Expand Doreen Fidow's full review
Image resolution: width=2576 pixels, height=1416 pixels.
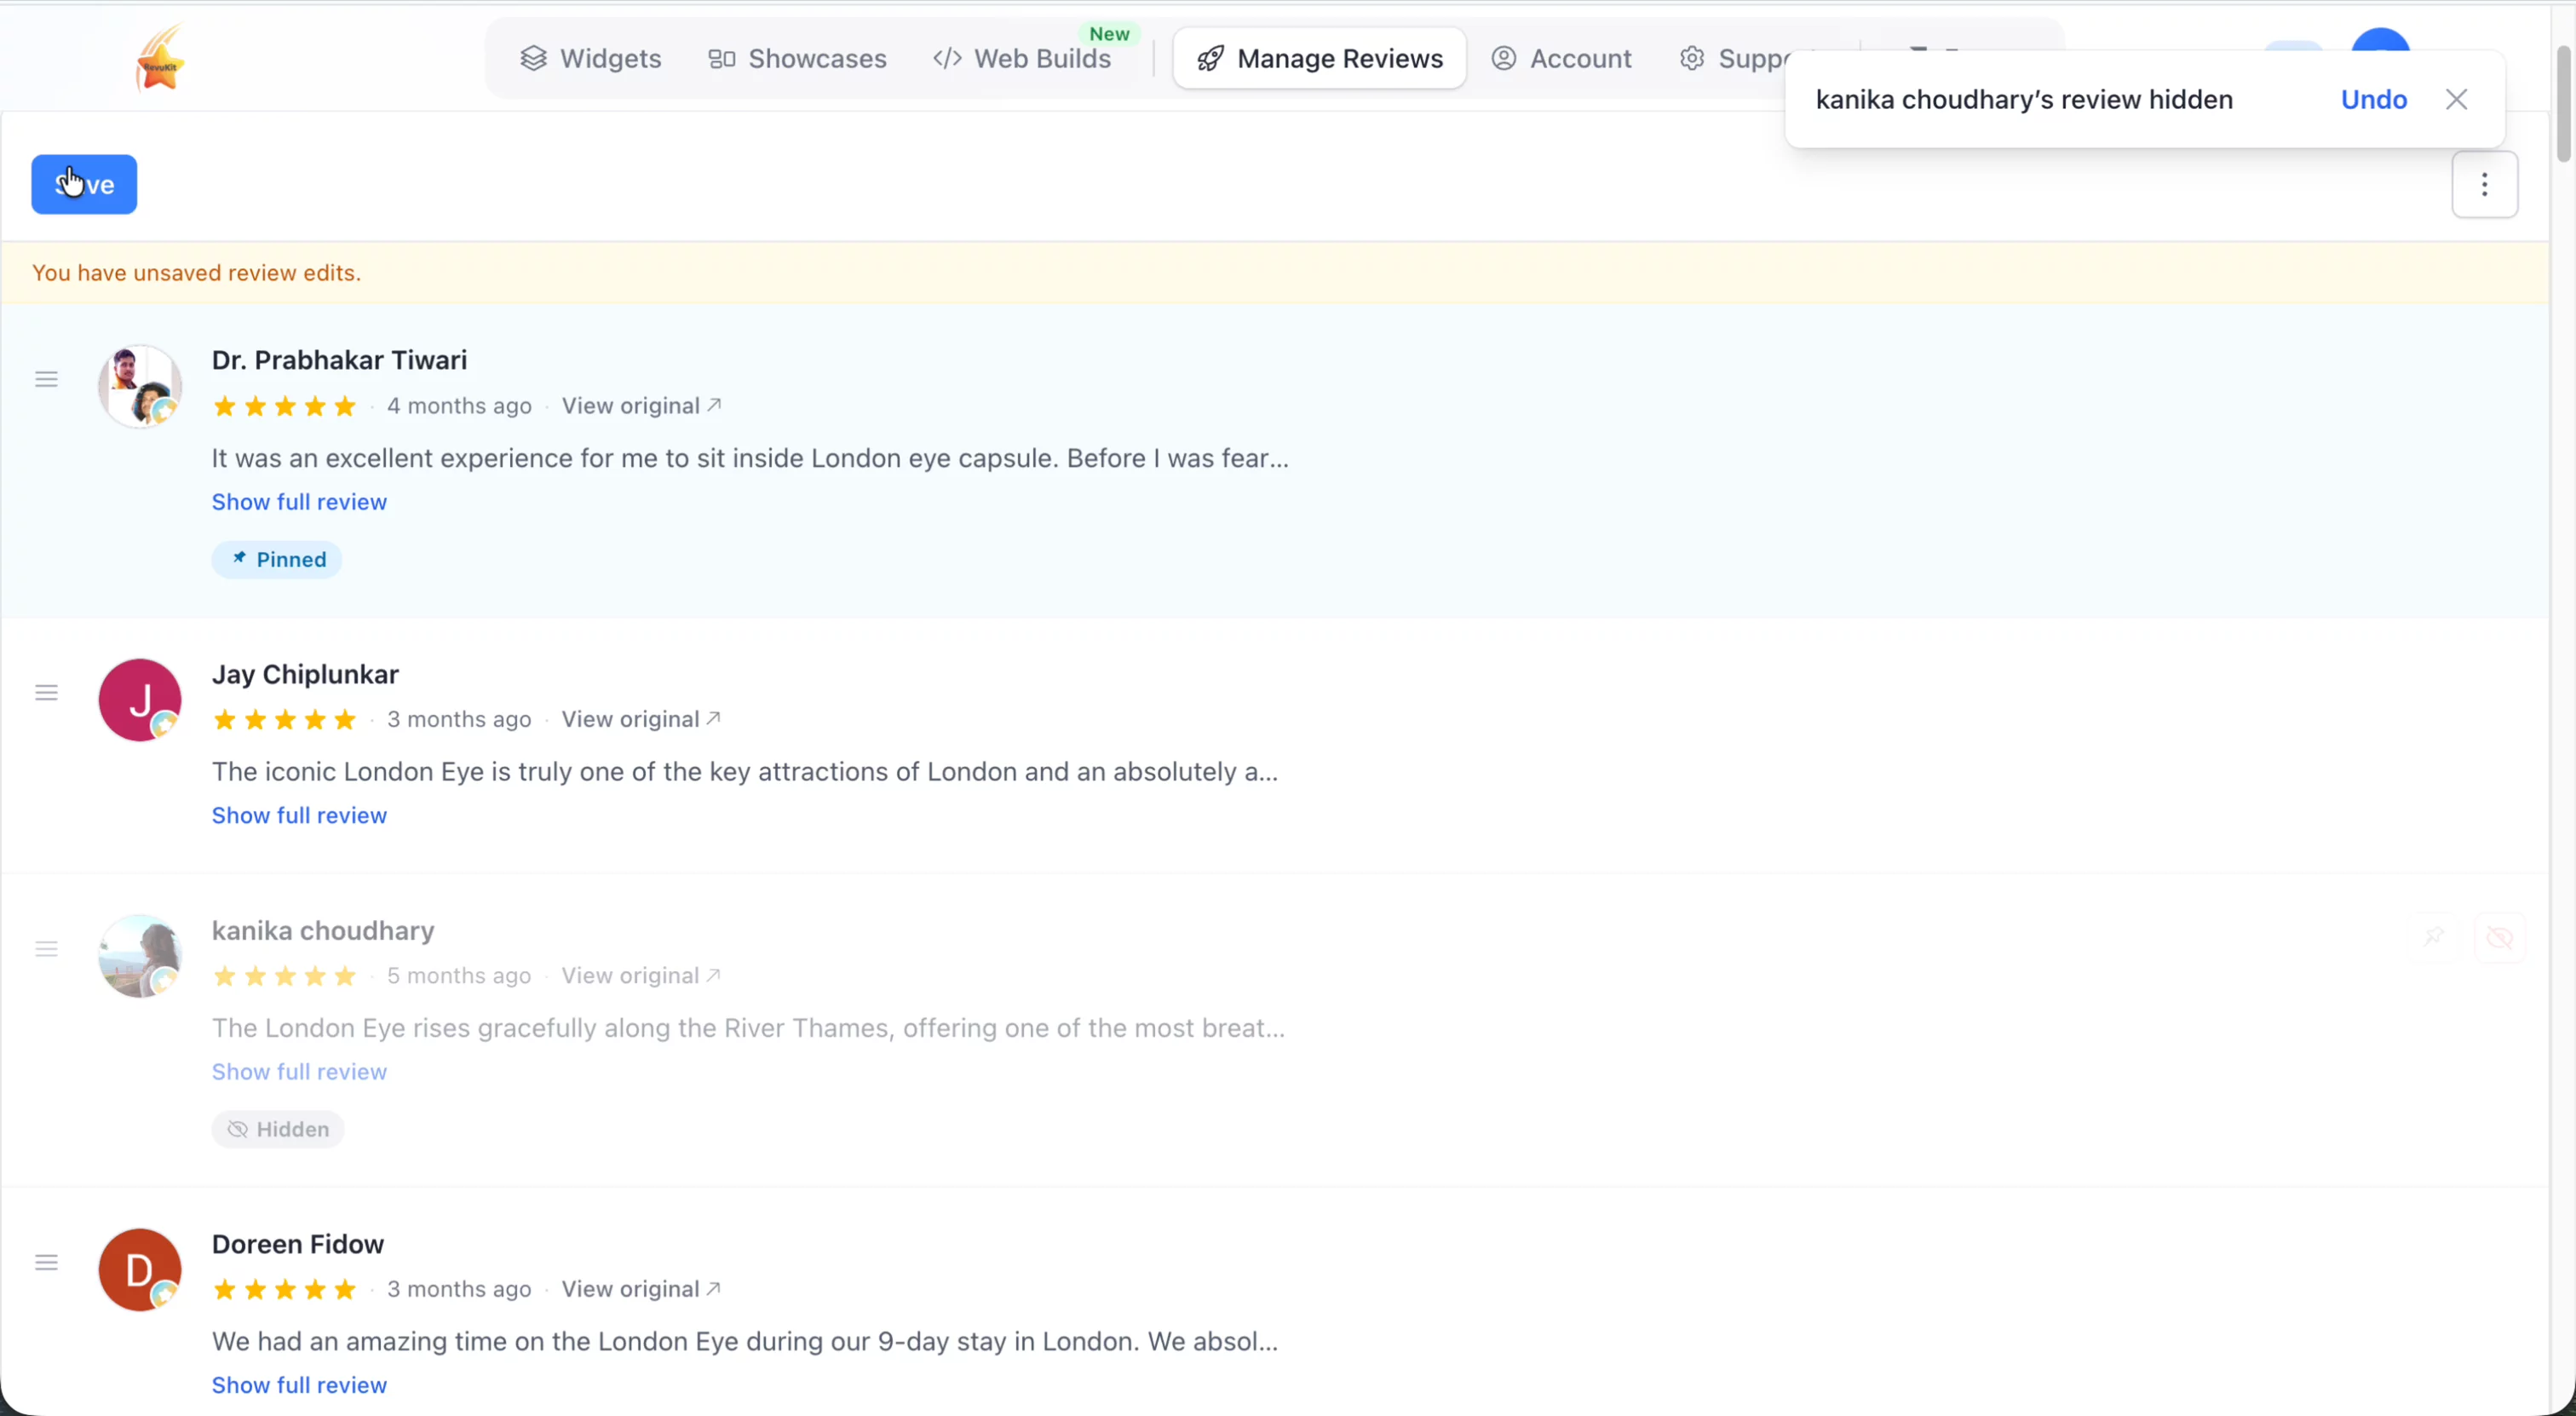[299, 1385]
